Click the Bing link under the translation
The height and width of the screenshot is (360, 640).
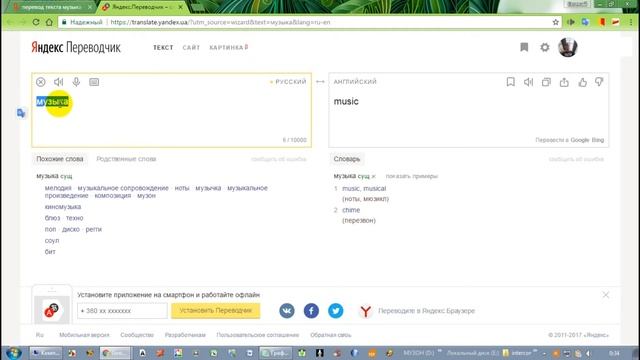[x=598, y=140]
